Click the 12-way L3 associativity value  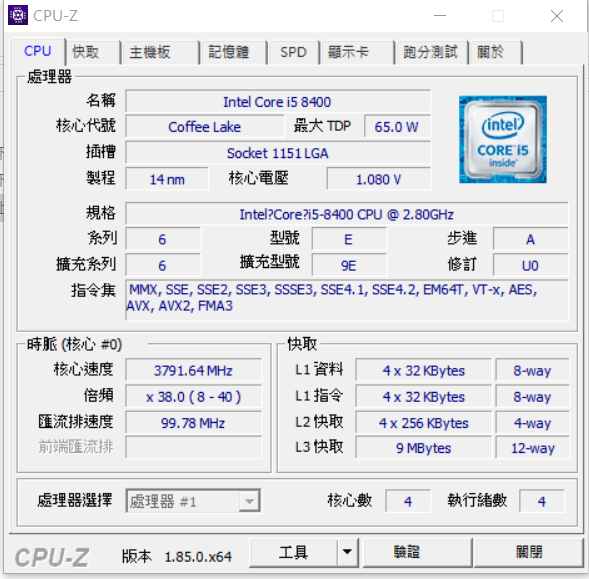tap(532, 447)
